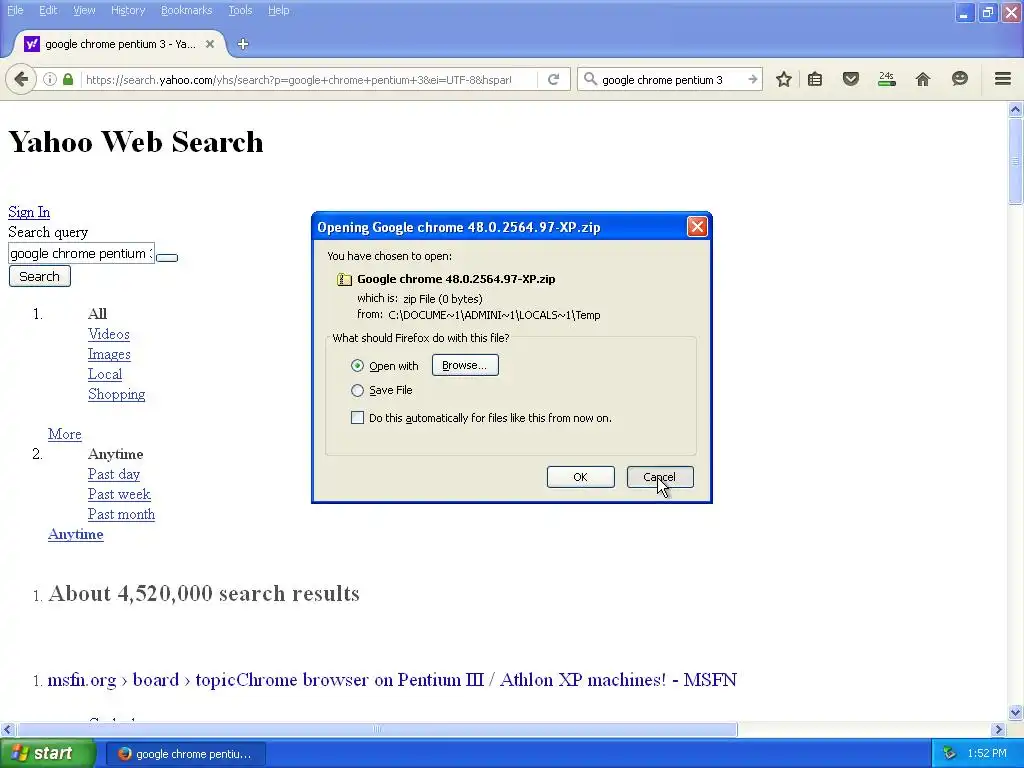Select the Open with radio option
The image size is (1024, 768).
(357, 366)
